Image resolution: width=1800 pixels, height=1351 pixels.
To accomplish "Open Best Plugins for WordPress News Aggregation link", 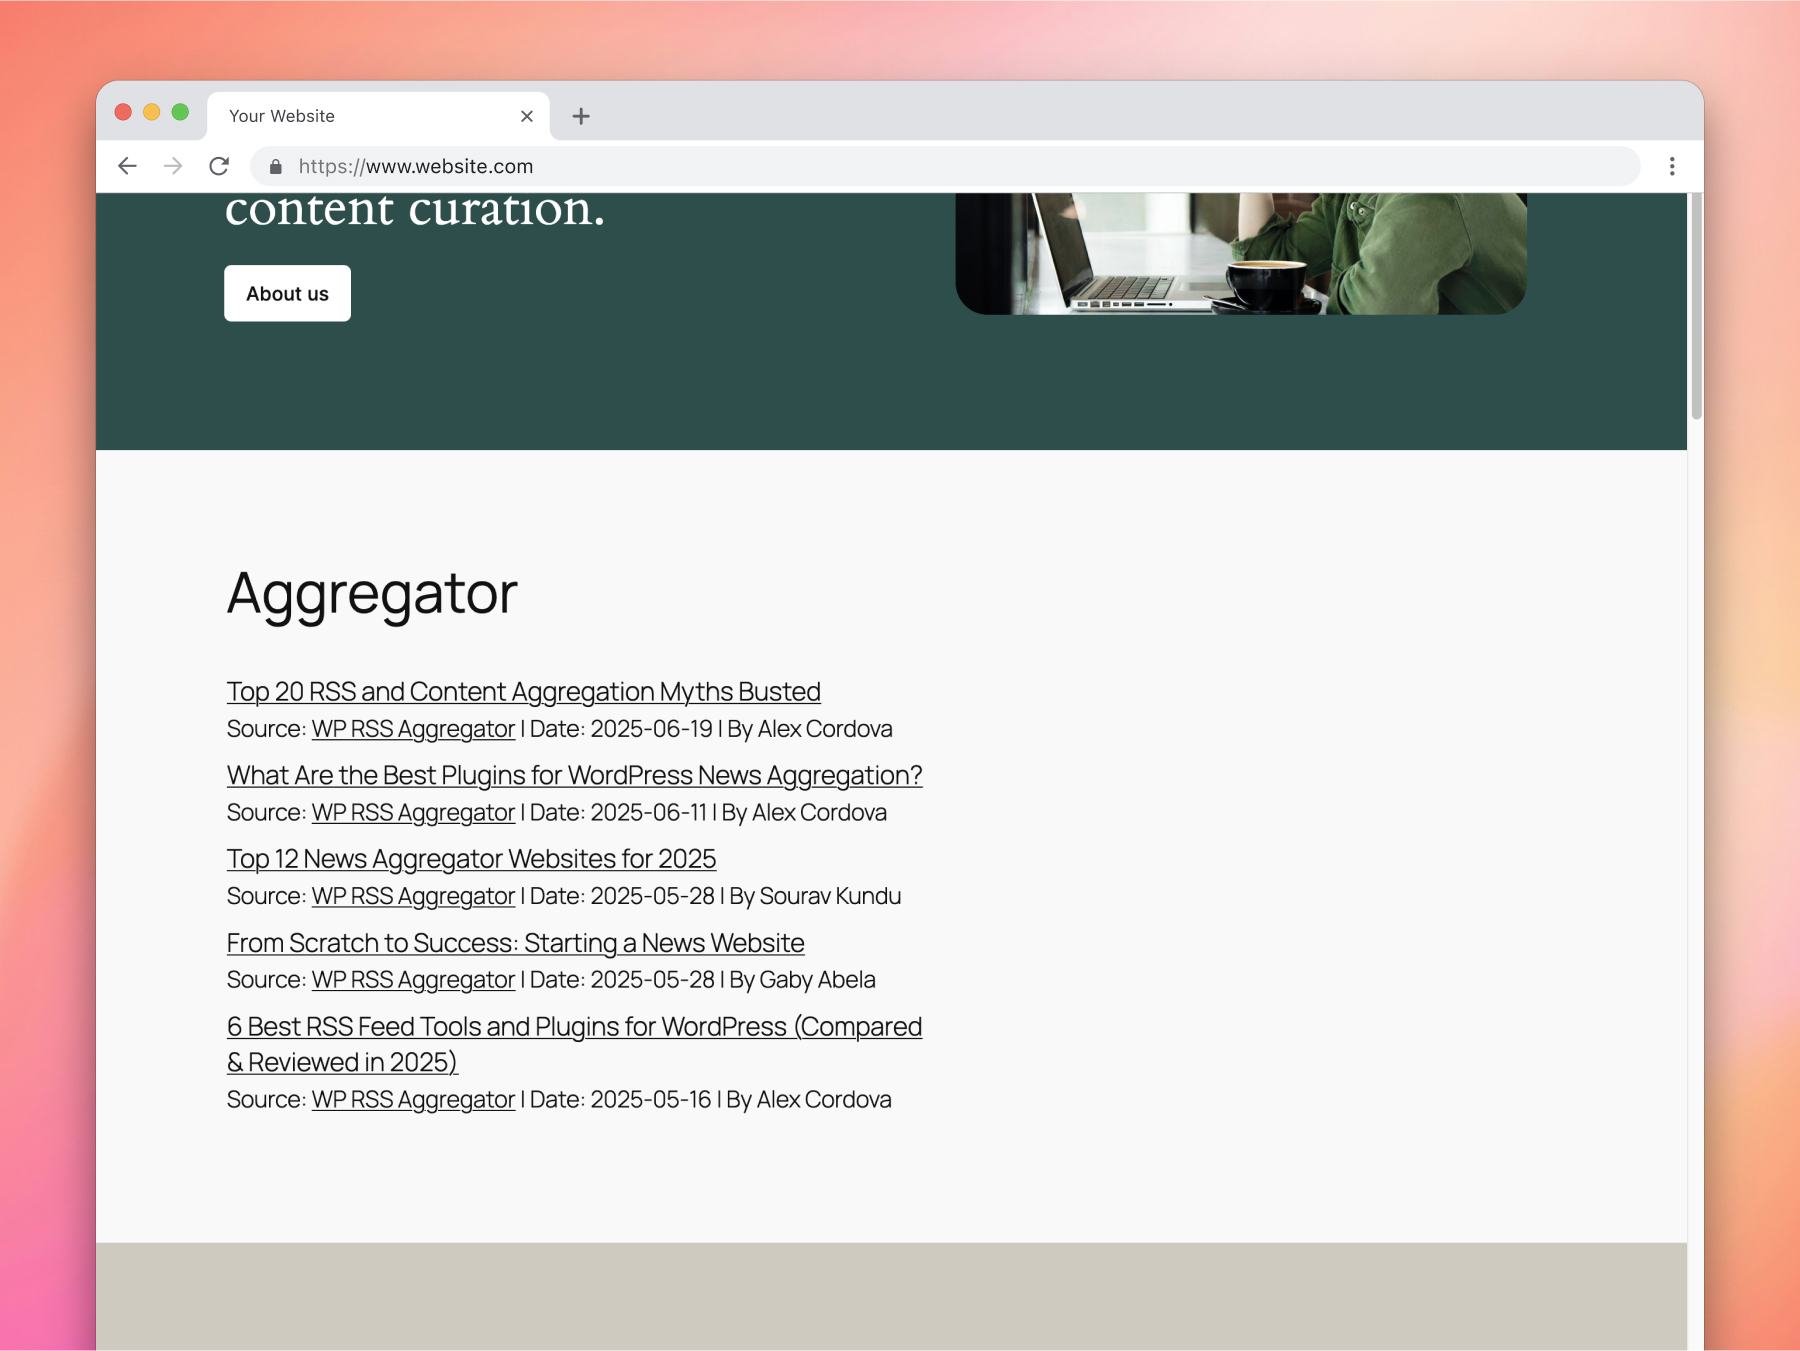I will click(575, 775).
